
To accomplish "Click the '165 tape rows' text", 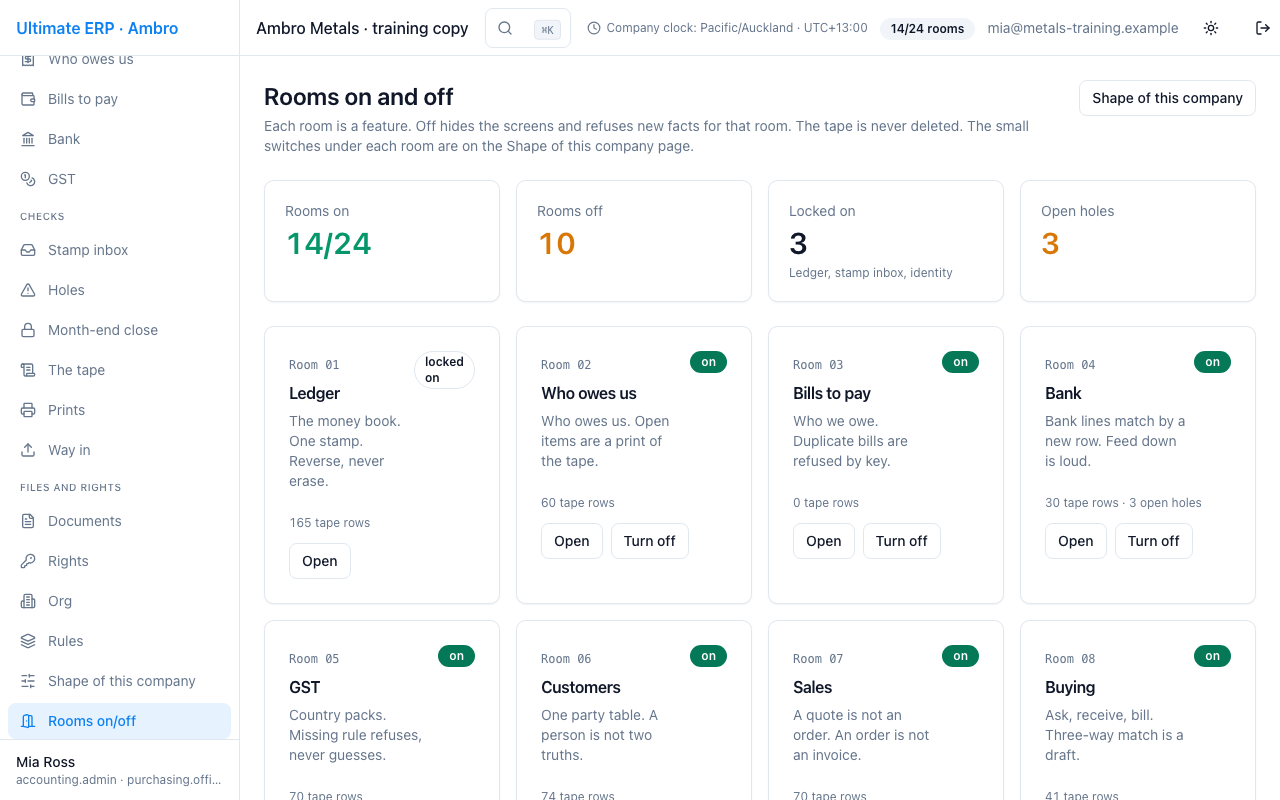I will pos(330,523).
